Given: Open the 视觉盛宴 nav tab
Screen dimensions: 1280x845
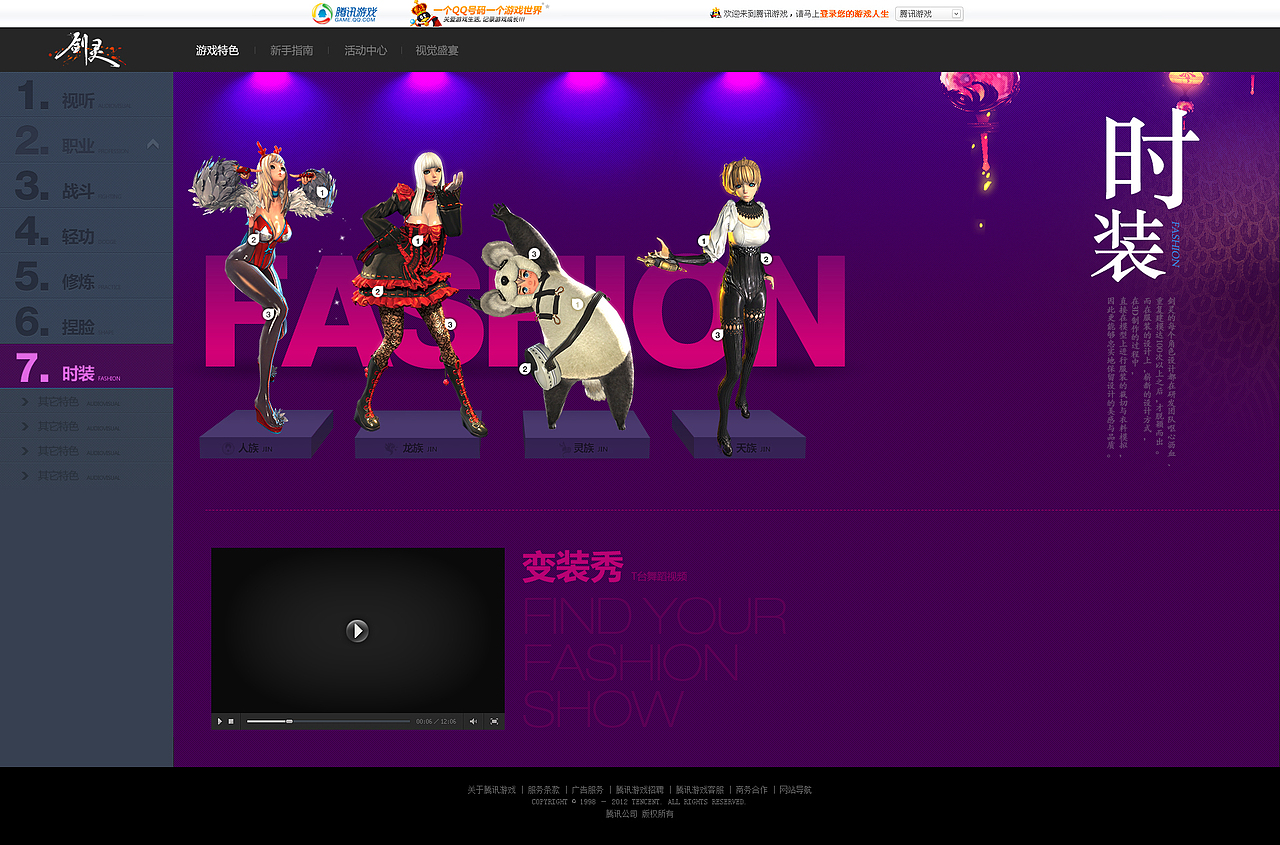Looking at the screenshot, I should [437, 50].
